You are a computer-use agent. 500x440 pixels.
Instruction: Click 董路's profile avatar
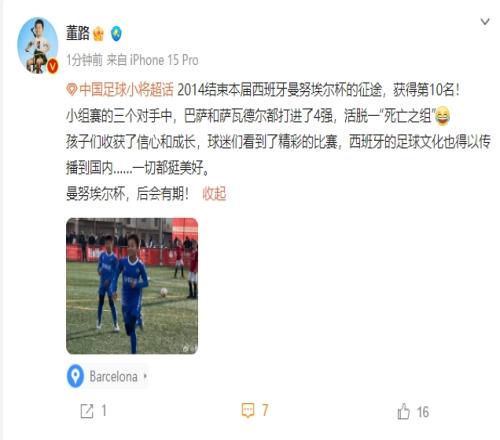[38, 45]
